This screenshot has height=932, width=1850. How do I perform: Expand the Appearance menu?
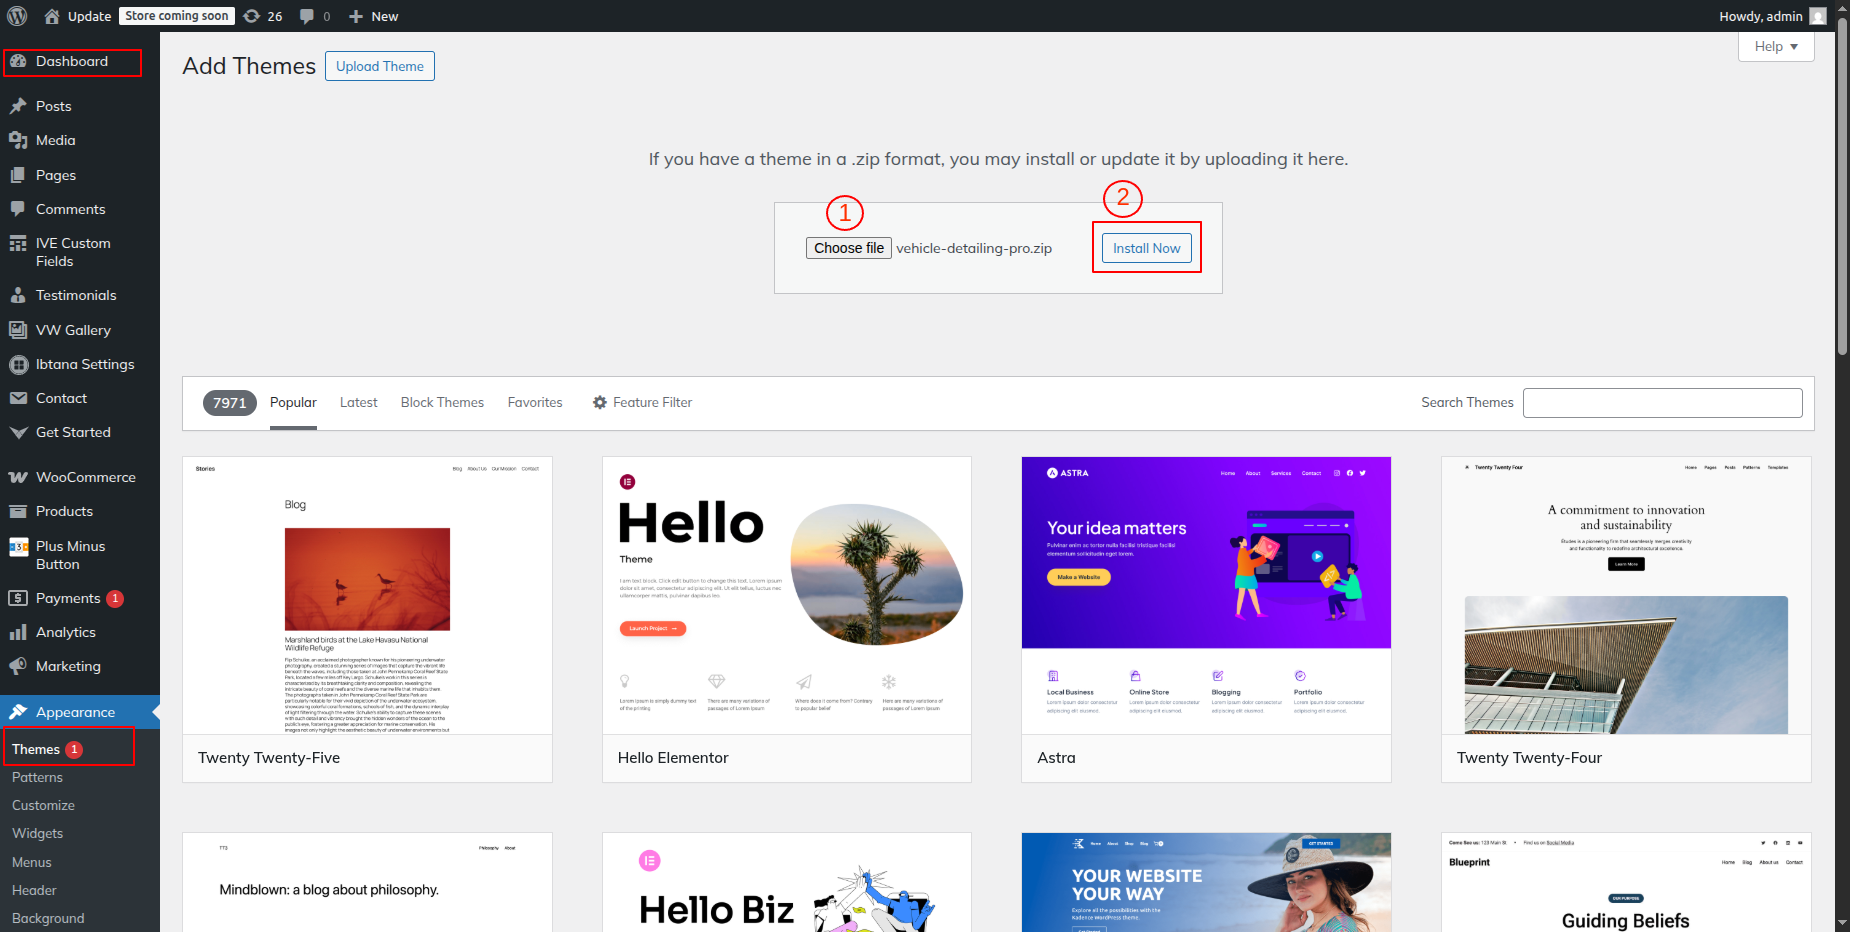[75, 712]
